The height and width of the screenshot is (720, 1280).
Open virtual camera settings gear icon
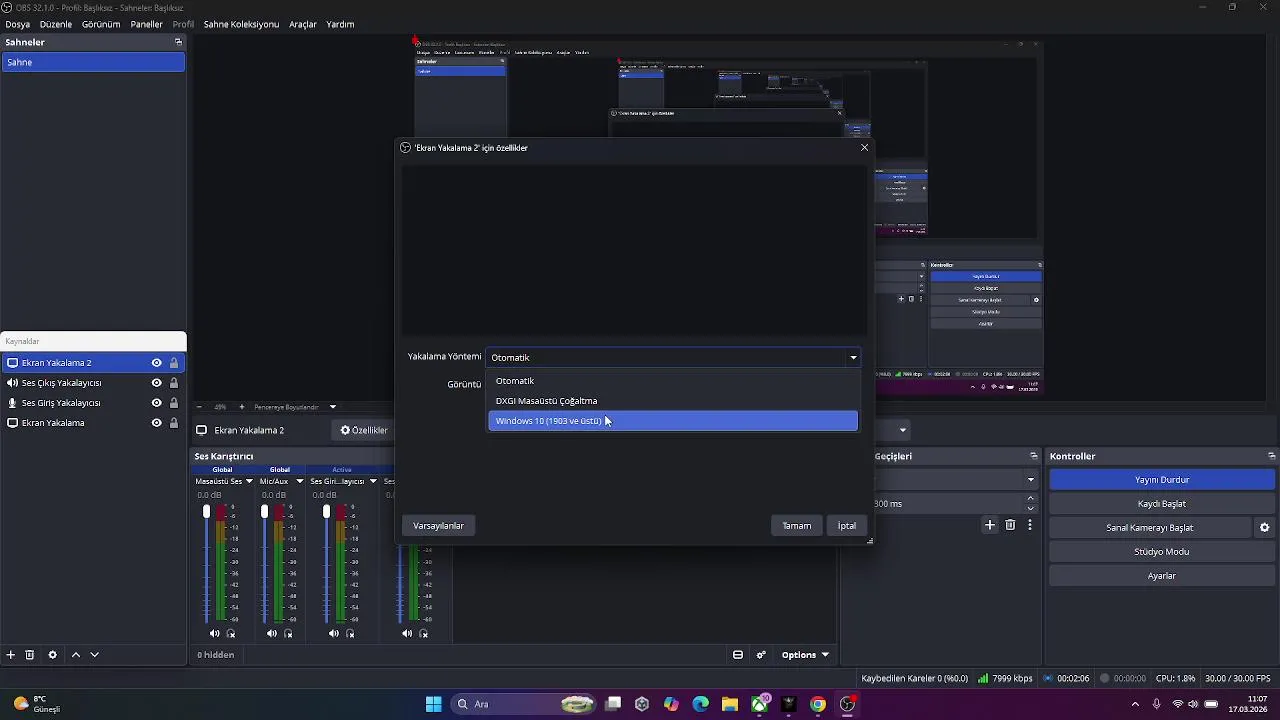click(1264, 528)
